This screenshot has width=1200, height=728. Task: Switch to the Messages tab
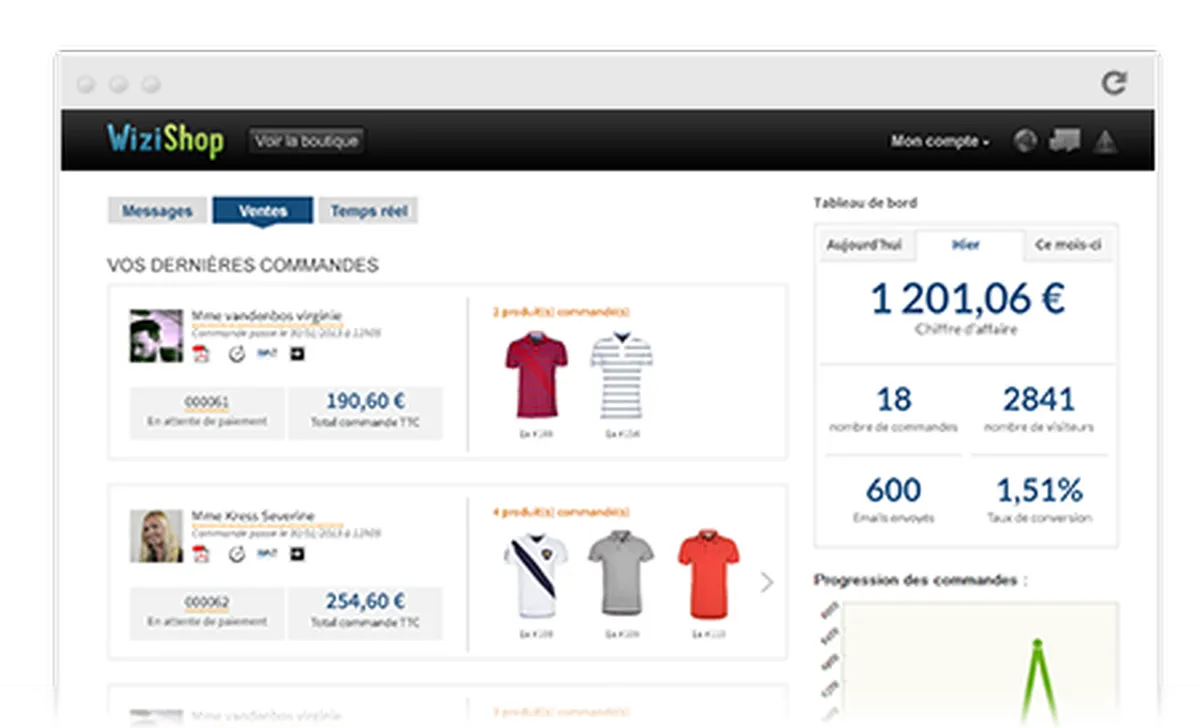pyautogui.click(x=157, y=211)
